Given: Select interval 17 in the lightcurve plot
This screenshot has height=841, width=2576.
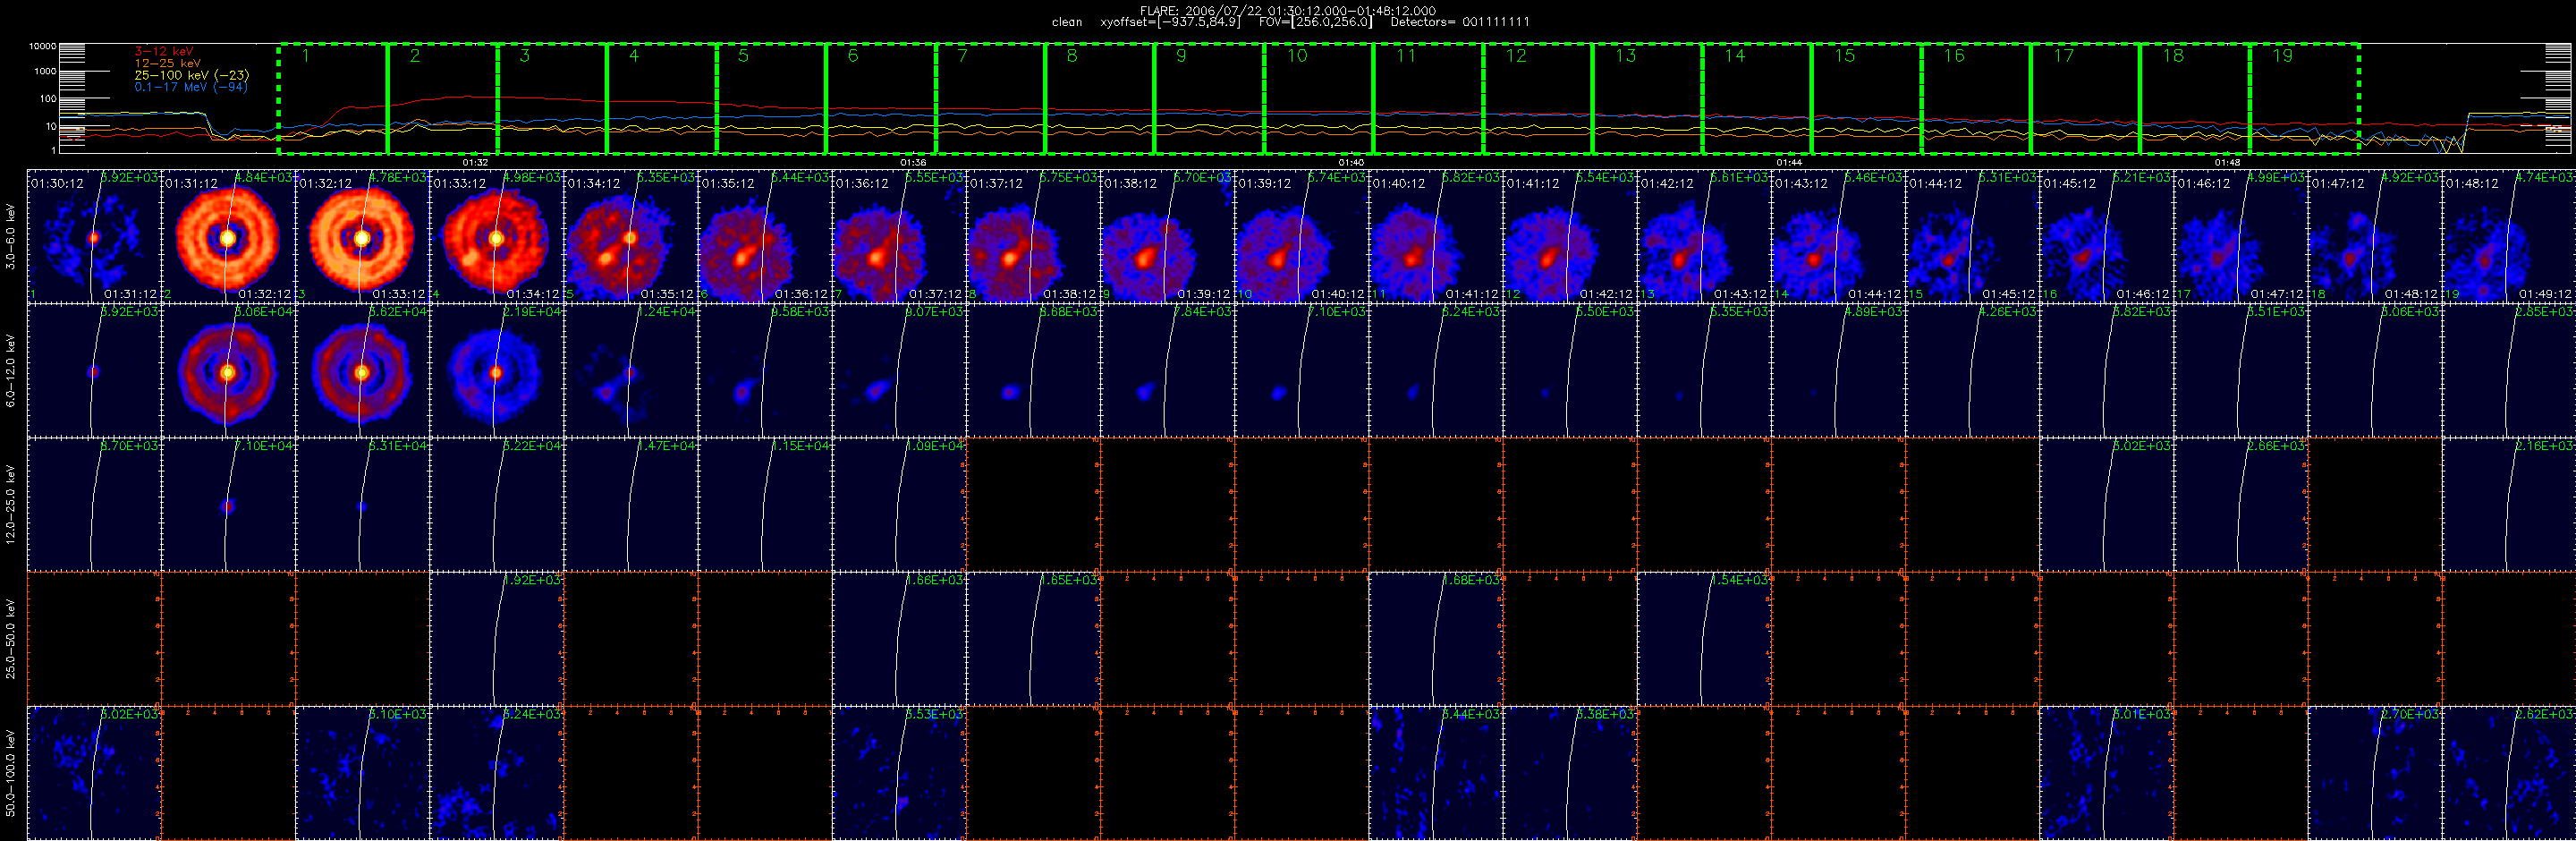Looking at the screenshot, I should [x=2085, y=99].
